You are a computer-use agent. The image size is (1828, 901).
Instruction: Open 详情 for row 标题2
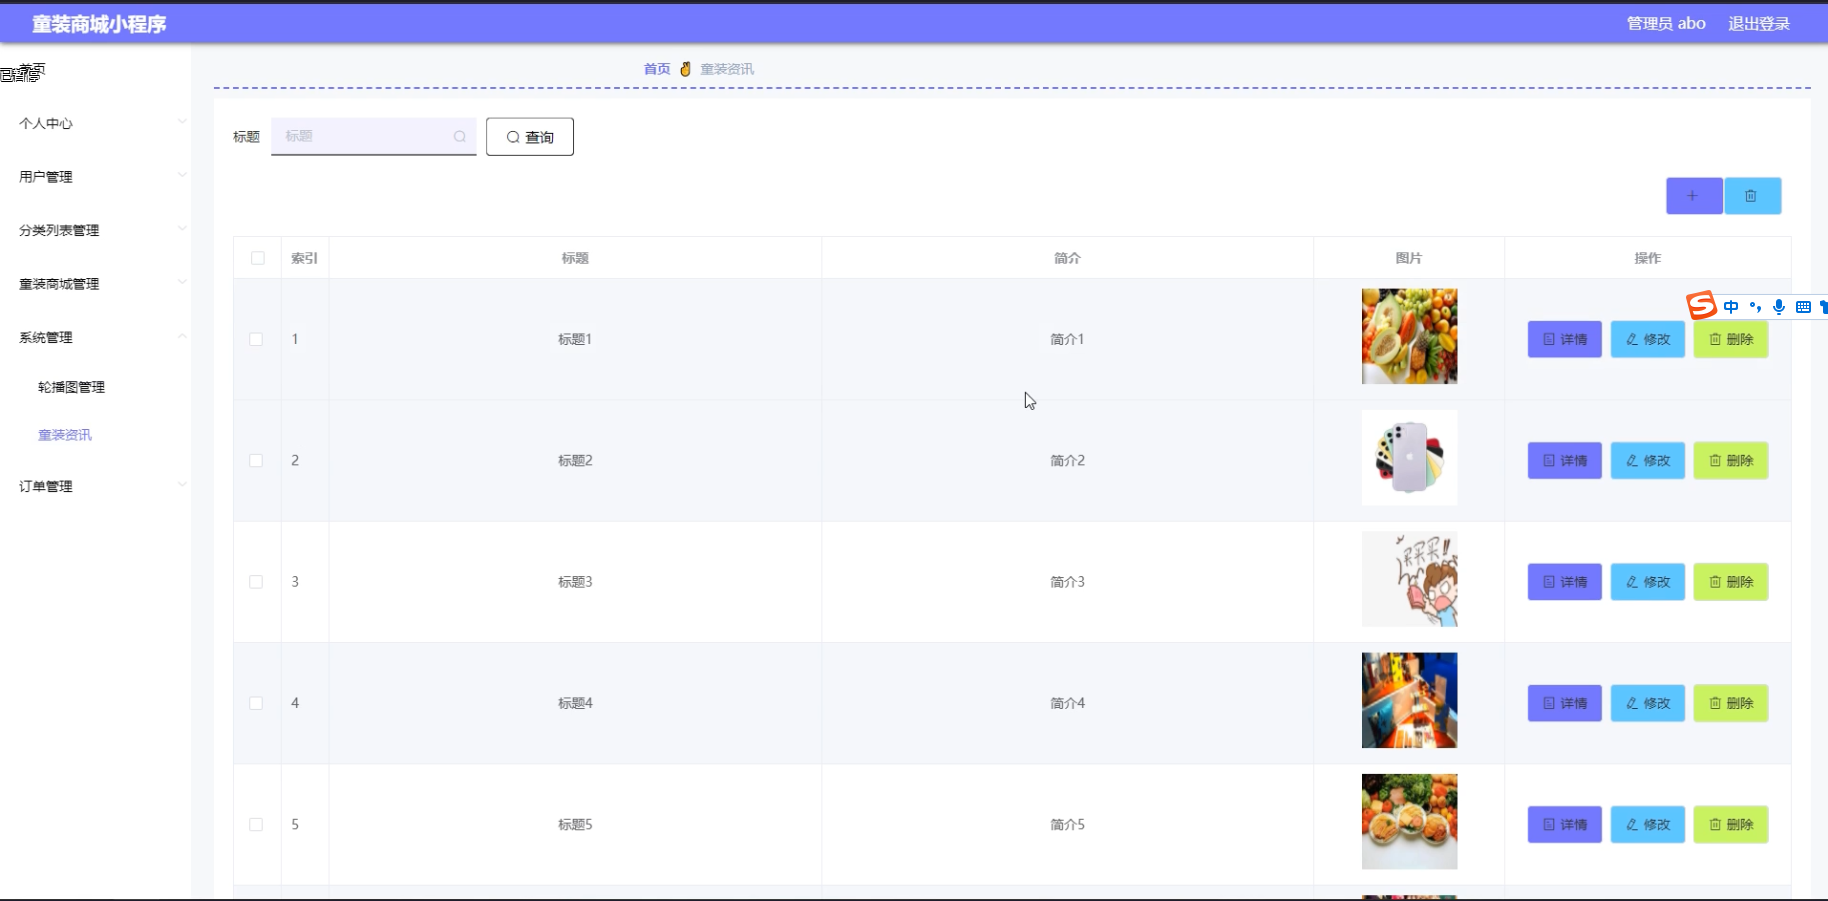1564,460
